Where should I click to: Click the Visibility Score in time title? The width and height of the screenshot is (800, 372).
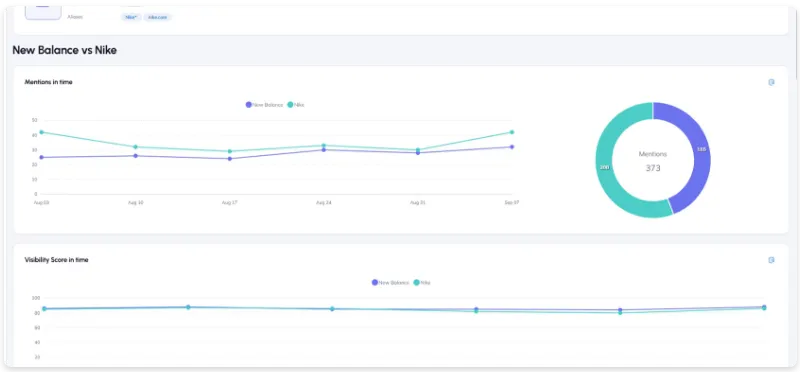tap(57, 260)
